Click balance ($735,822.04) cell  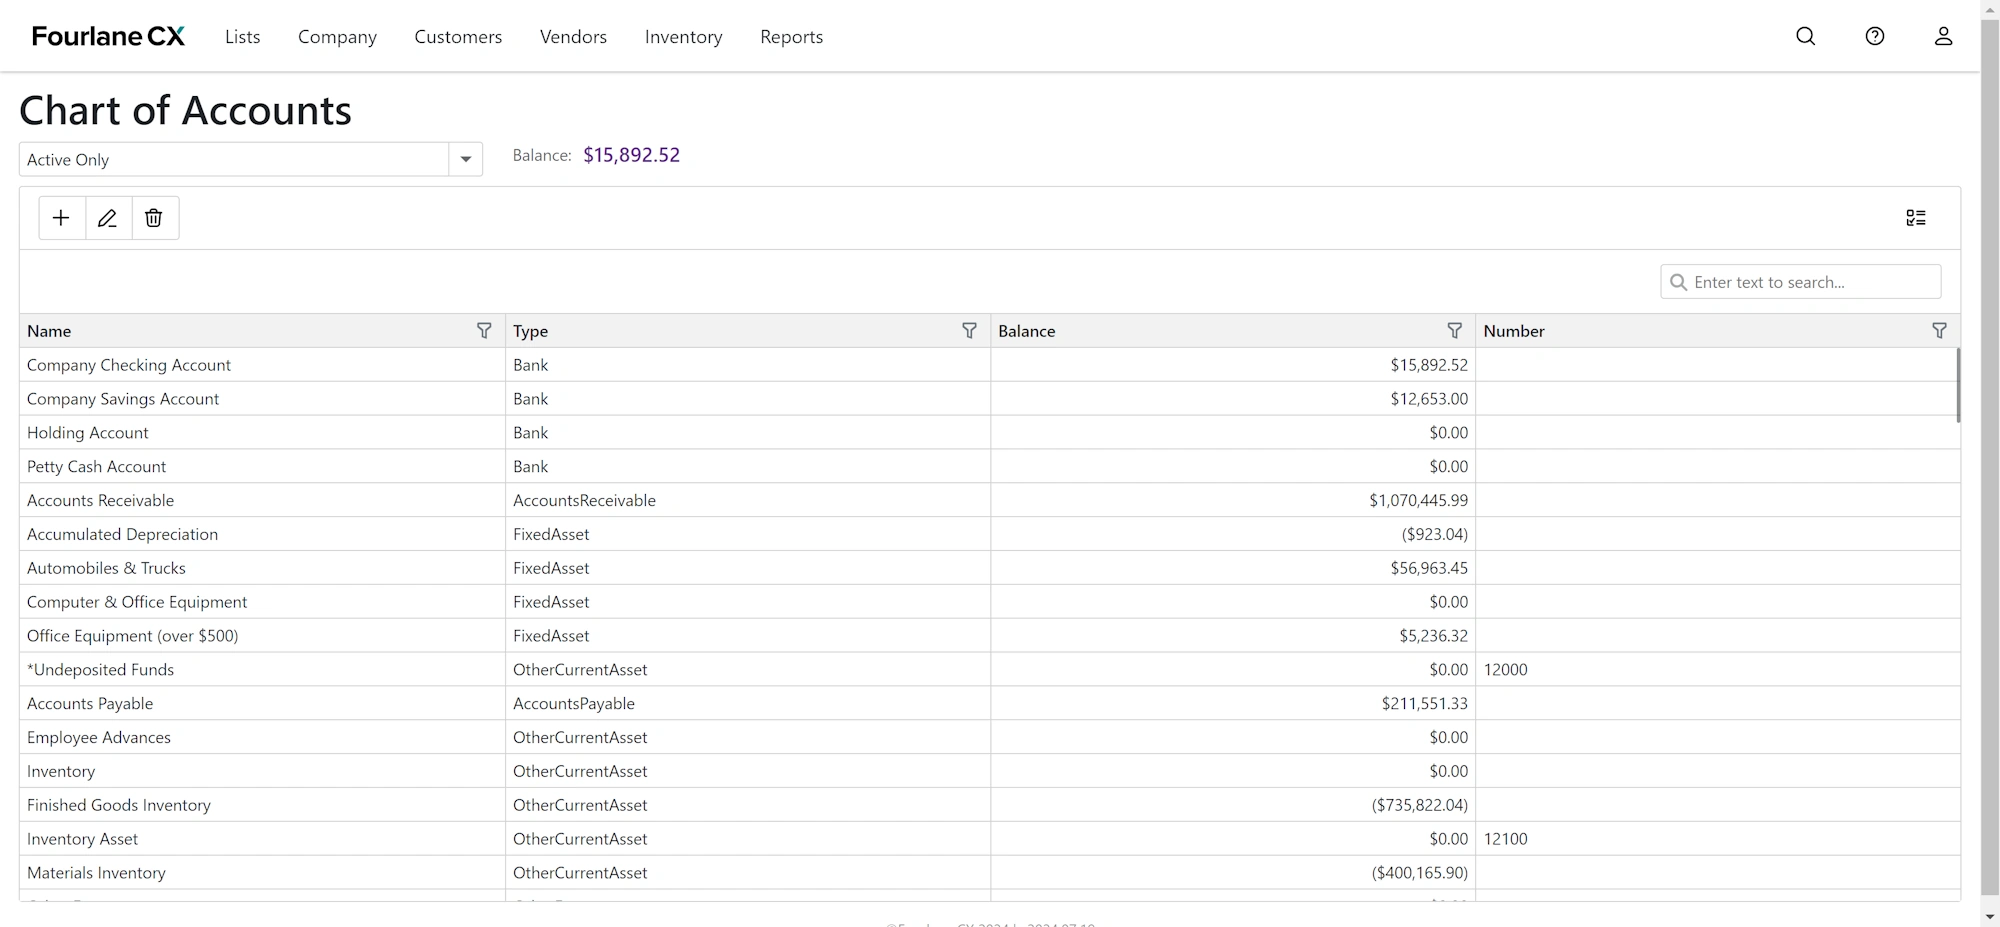coord(1232,805)
